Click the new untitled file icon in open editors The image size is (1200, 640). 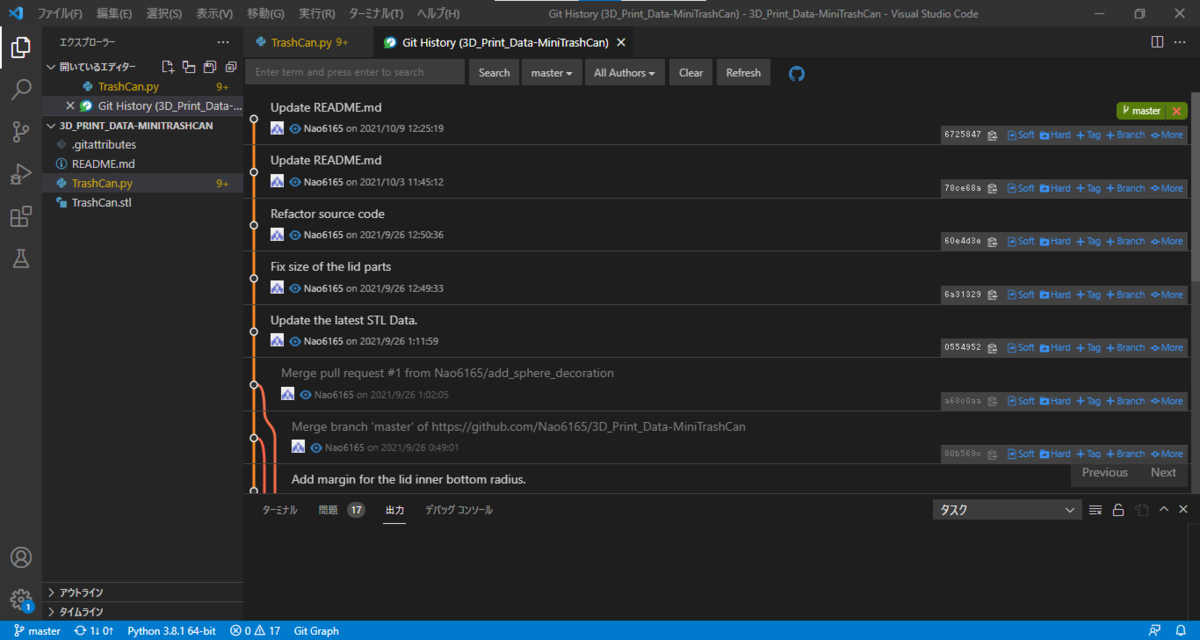tap(168, 67)
